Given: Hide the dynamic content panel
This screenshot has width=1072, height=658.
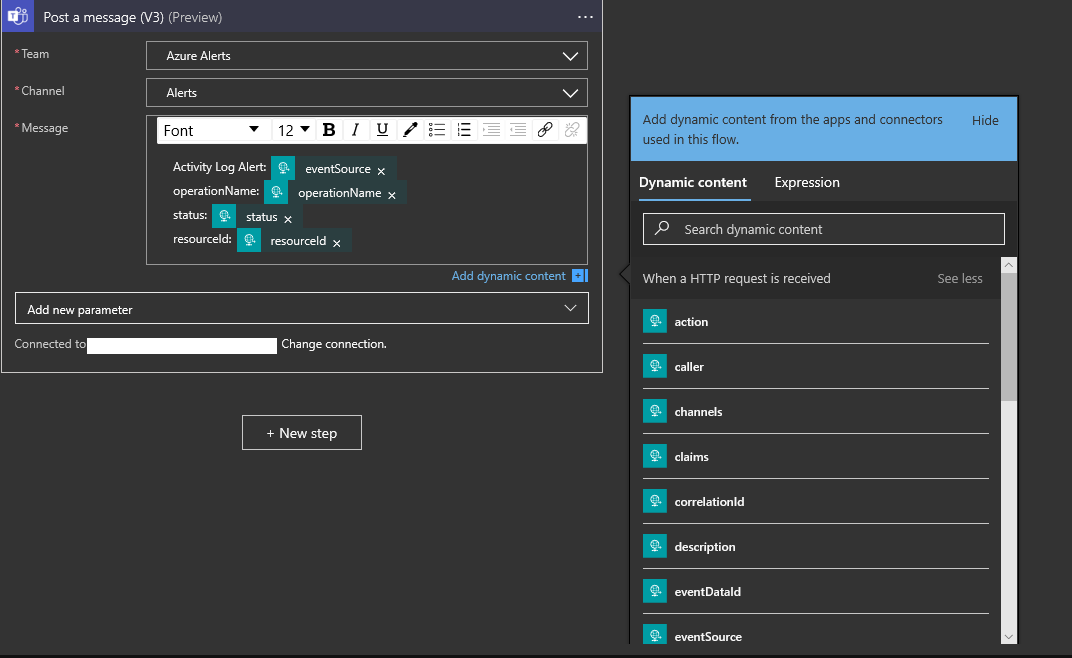Looking at the screenshot, I should [x=985, y=120].
